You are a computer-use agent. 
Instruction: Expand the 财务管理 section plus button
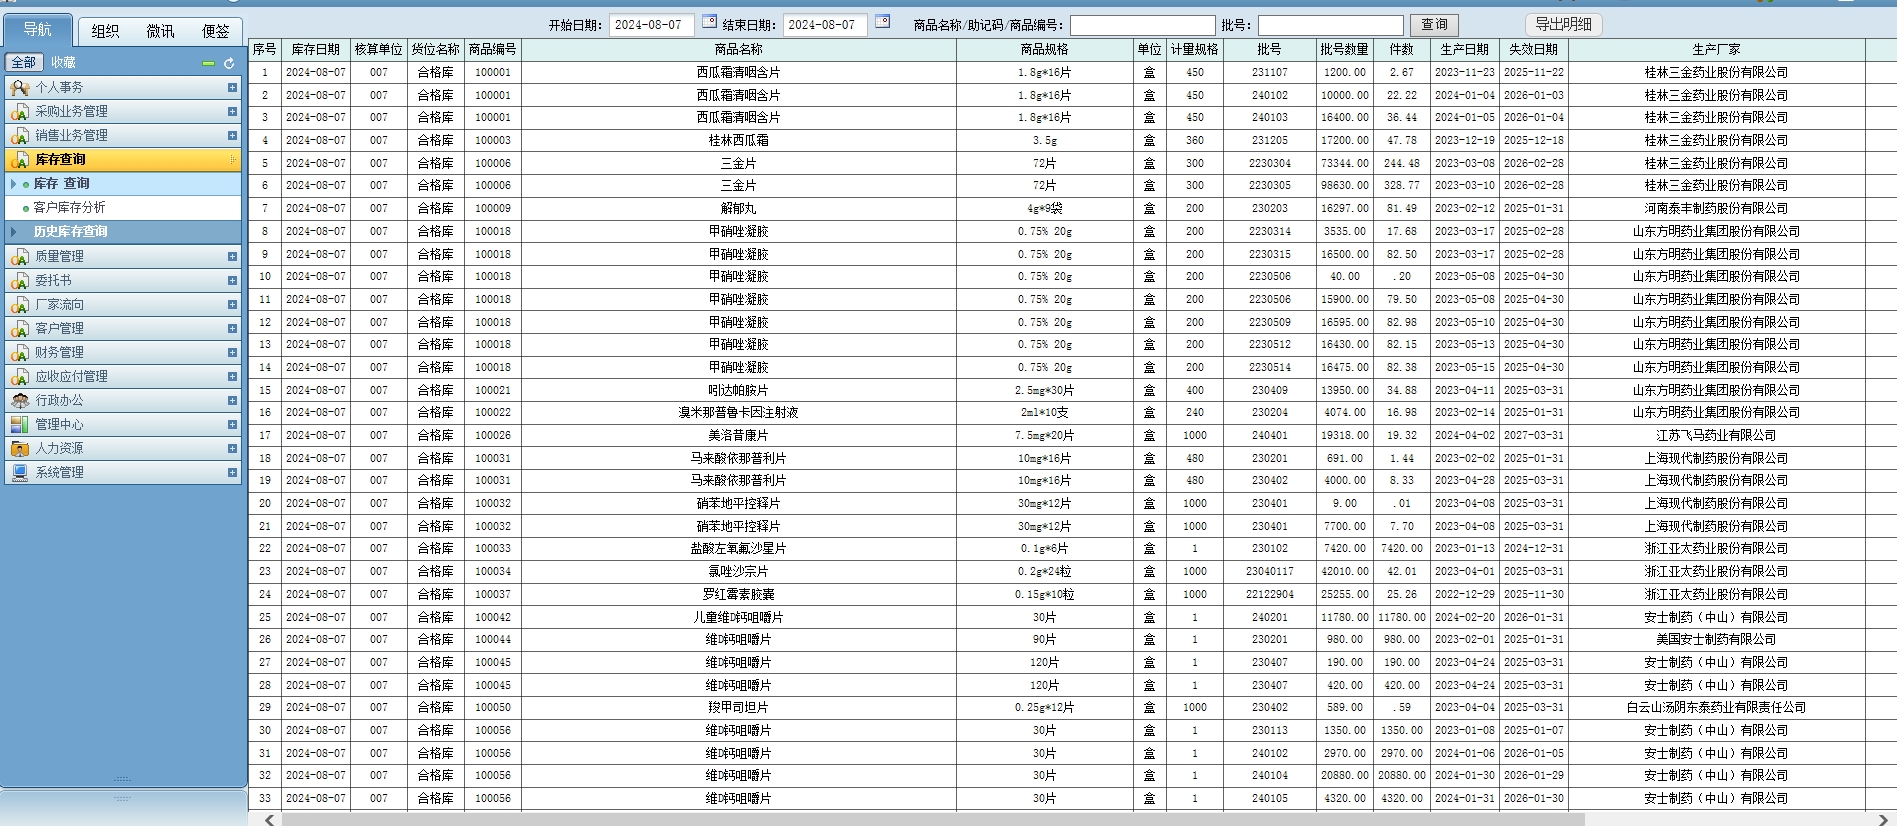pos(232,353)
